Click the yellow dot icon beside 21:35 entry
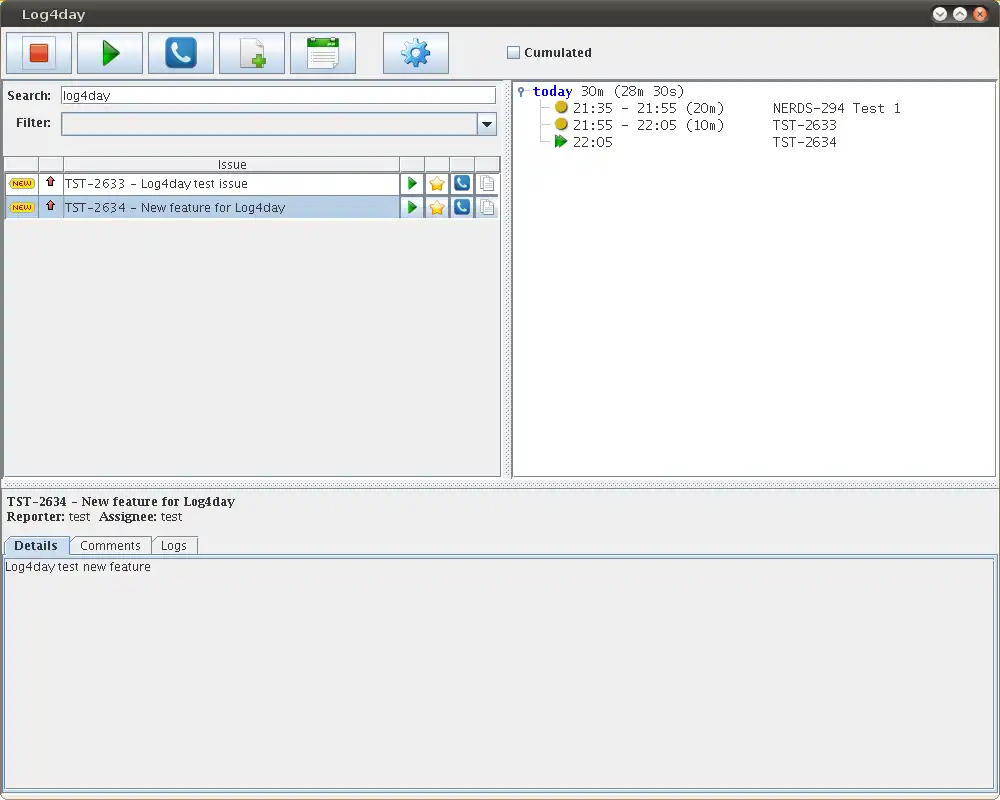Image resolution: width=1000 pixels, height=800 pixels. [x=561, y=107]
